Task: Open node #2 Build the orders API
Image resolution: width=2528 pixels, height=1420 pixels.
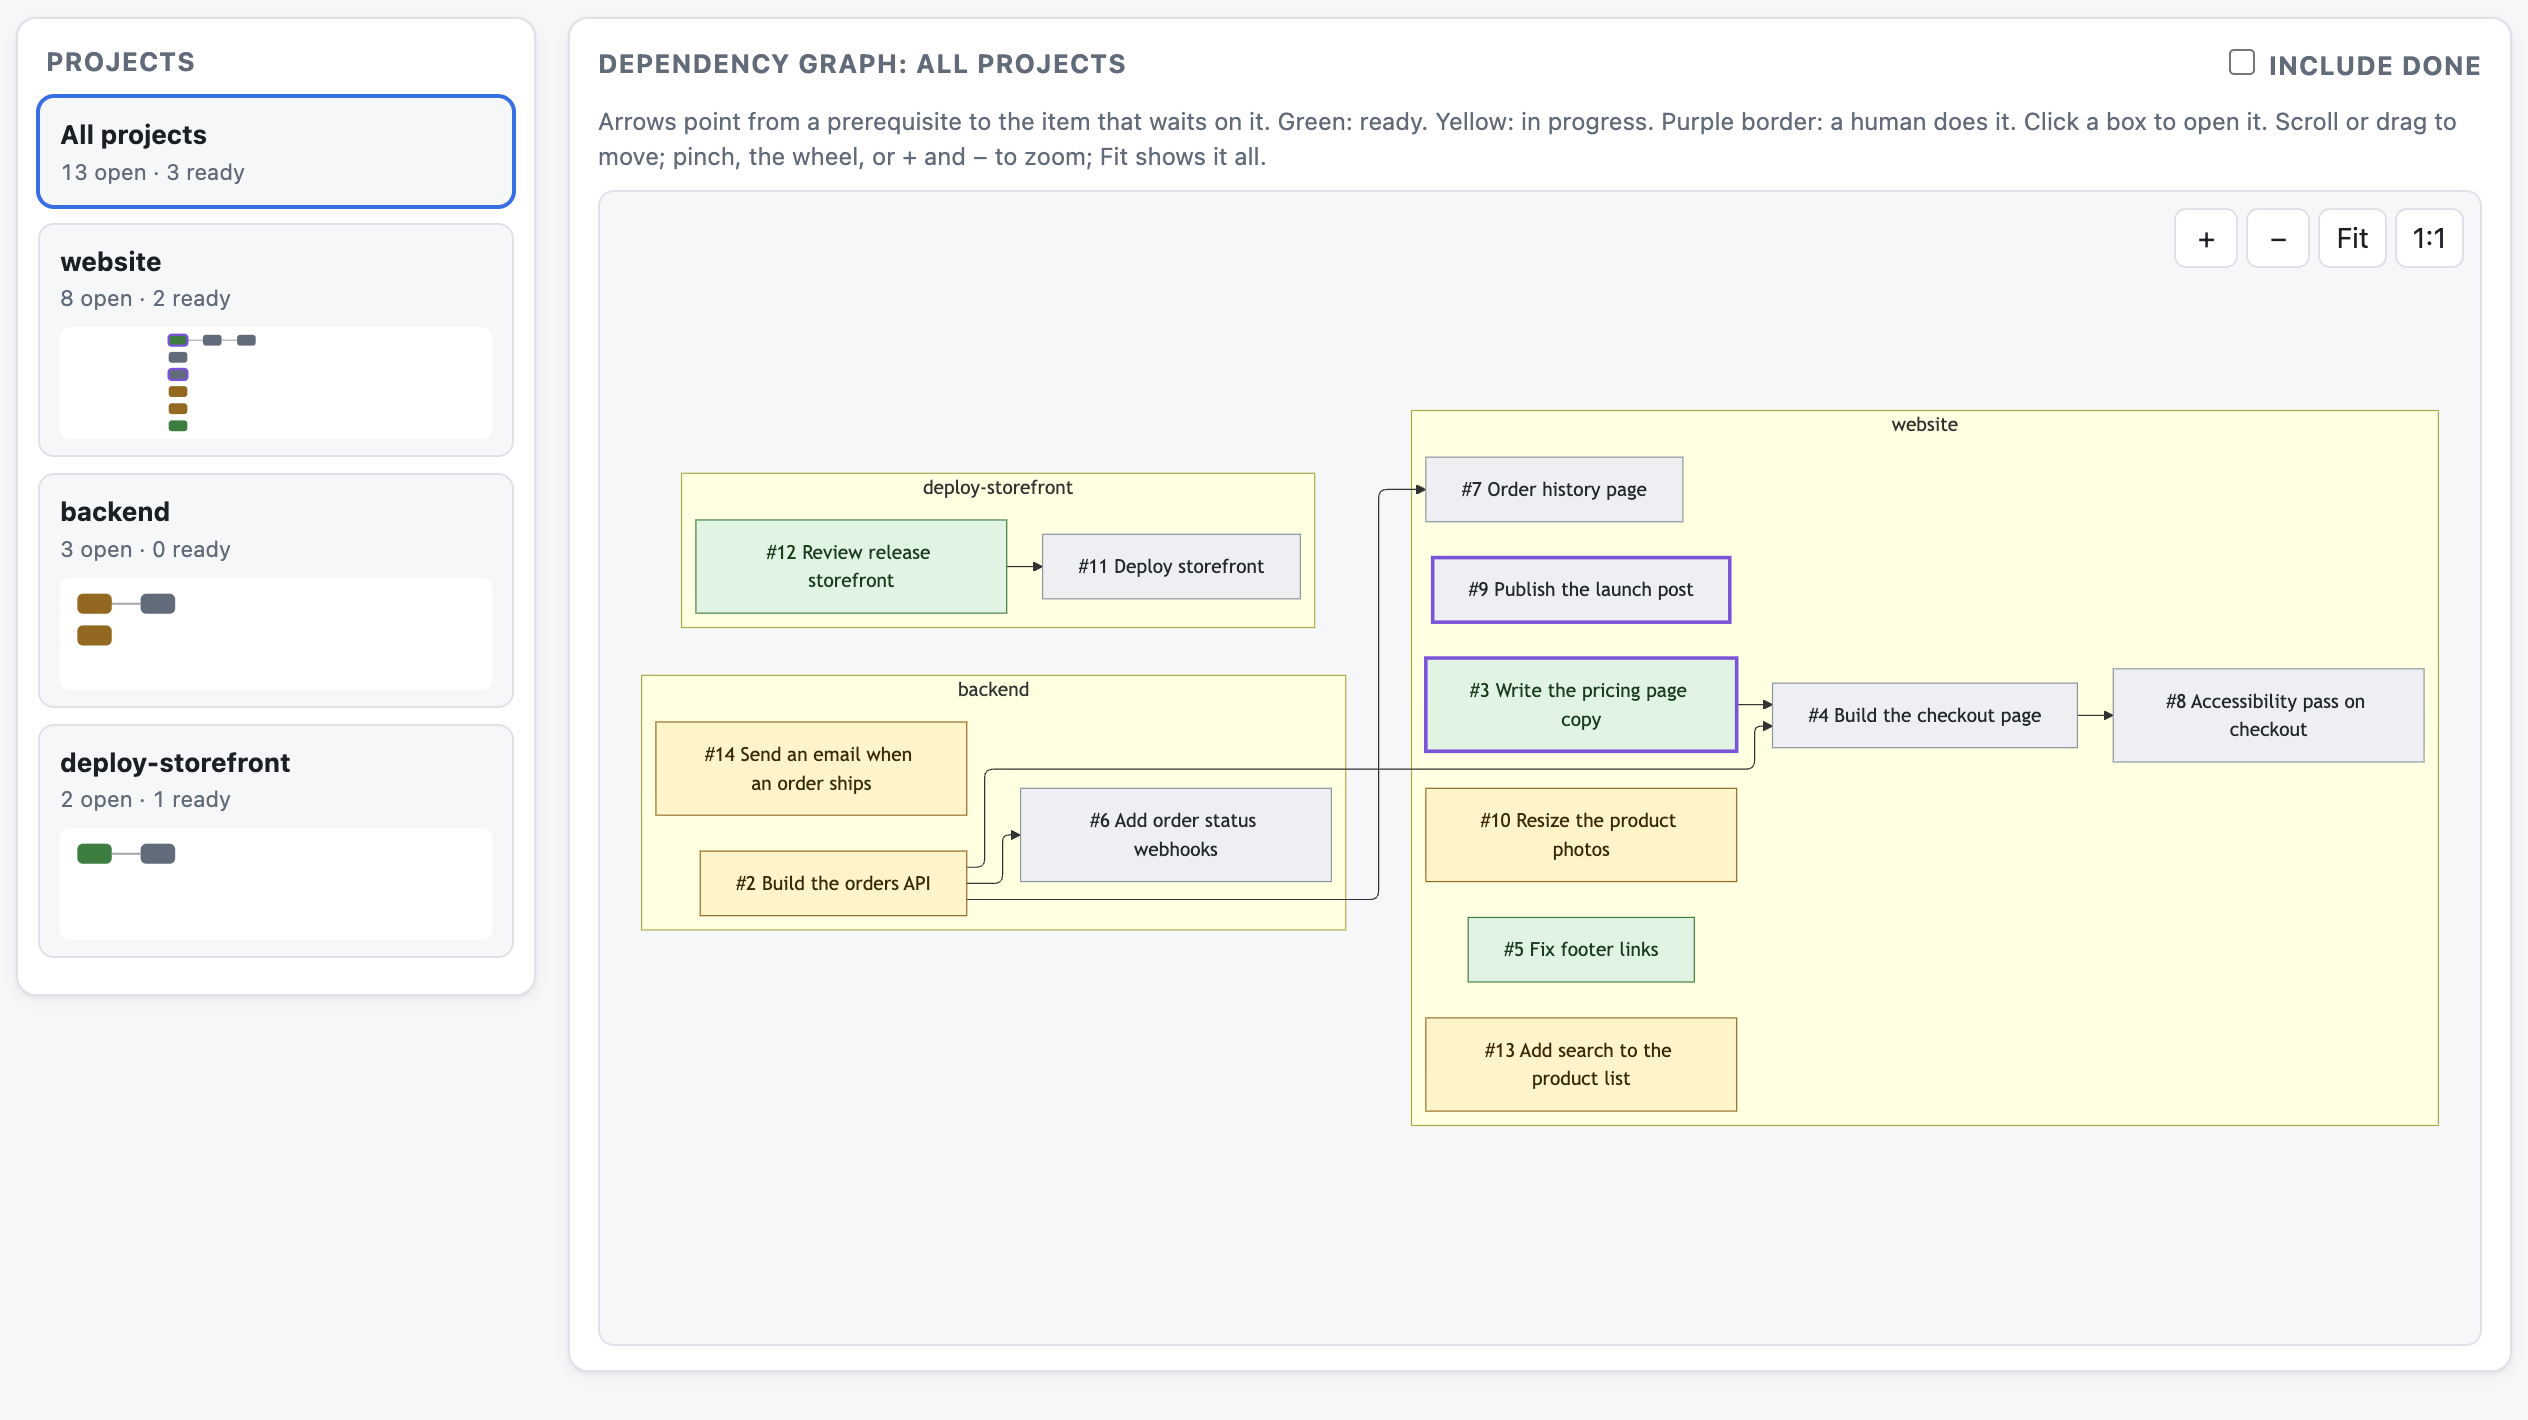Action: 833,883
